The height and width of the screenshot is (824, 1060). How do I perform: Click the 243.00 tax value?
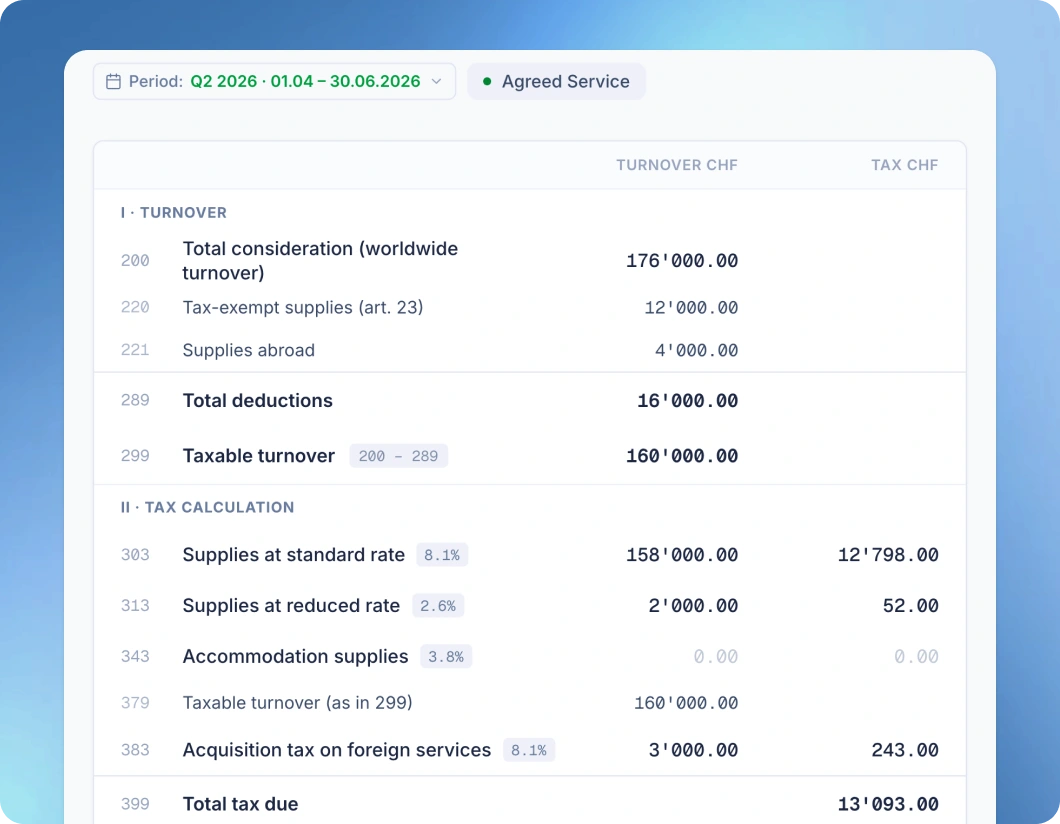pos(905,750)
